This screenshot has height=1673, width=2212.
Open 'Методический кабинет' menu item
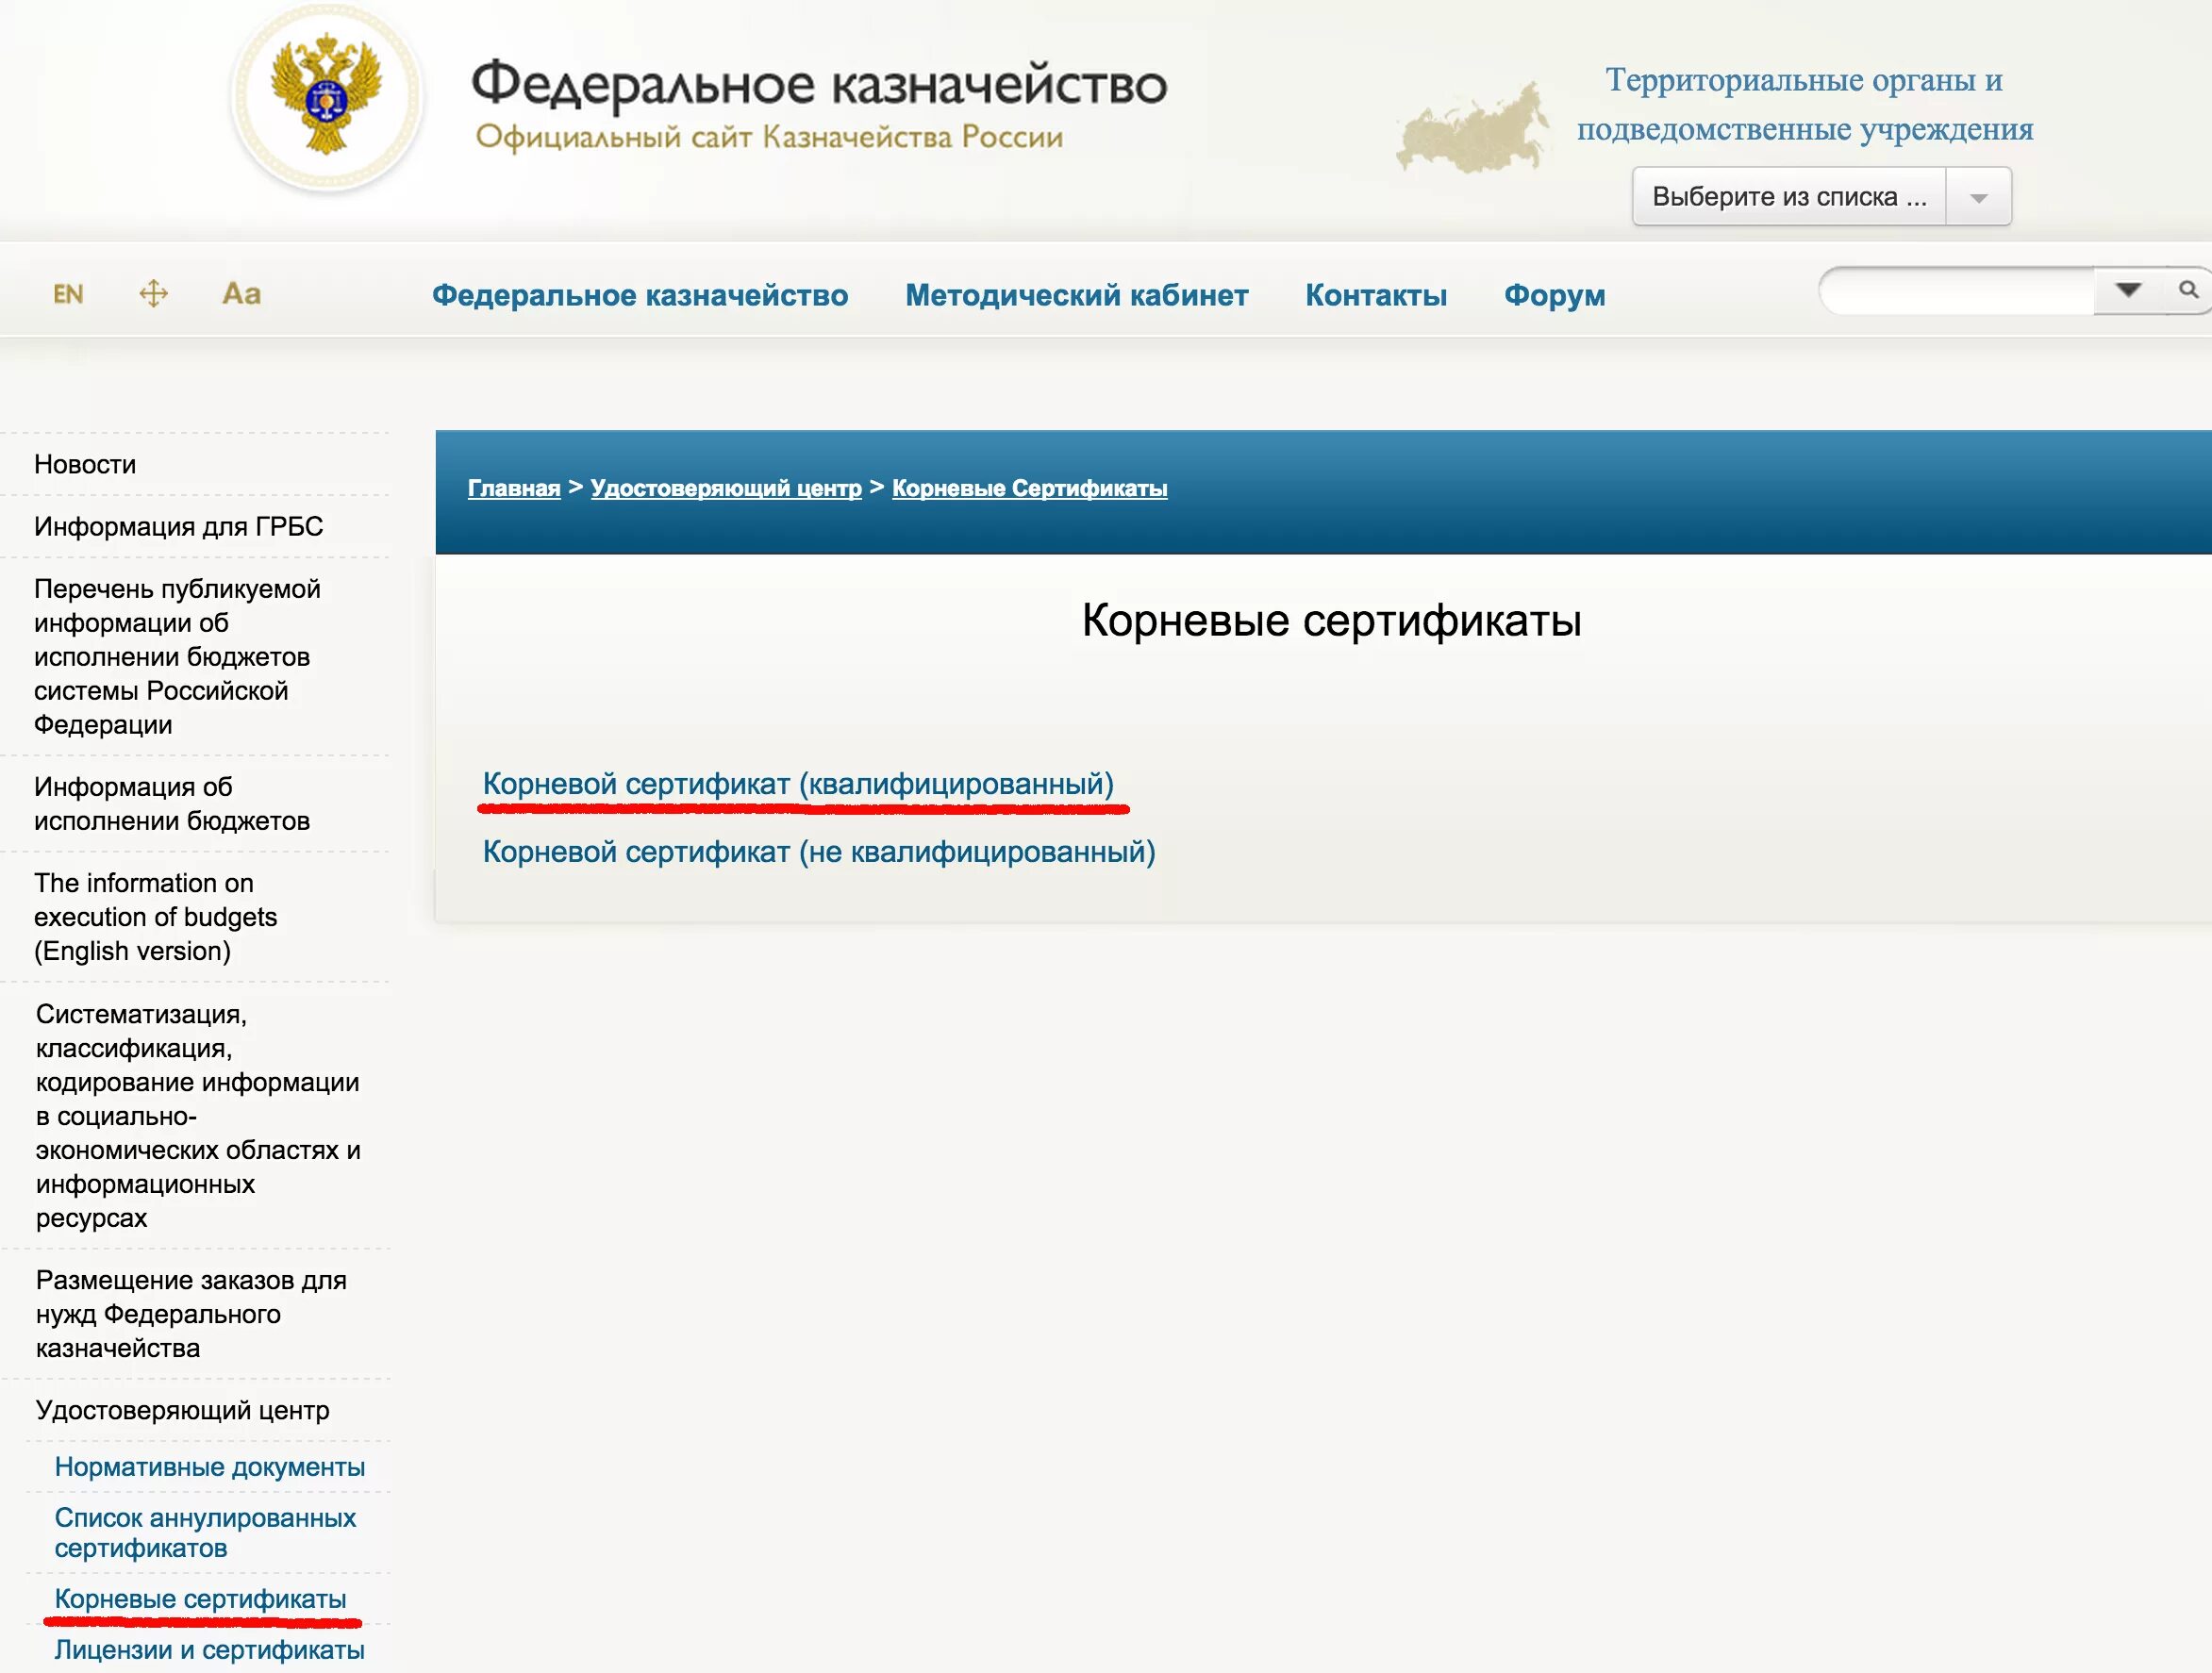pyautogui.click(x=1077, y=295)
